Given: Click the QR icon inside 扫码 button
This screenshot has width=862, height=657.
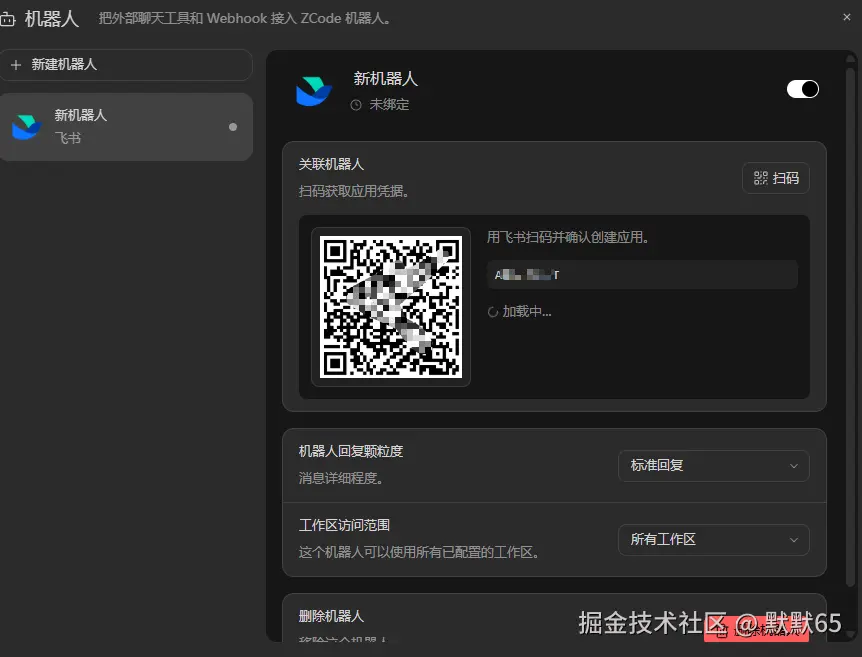Looking at the screenshot, I should tap(760, 178).
